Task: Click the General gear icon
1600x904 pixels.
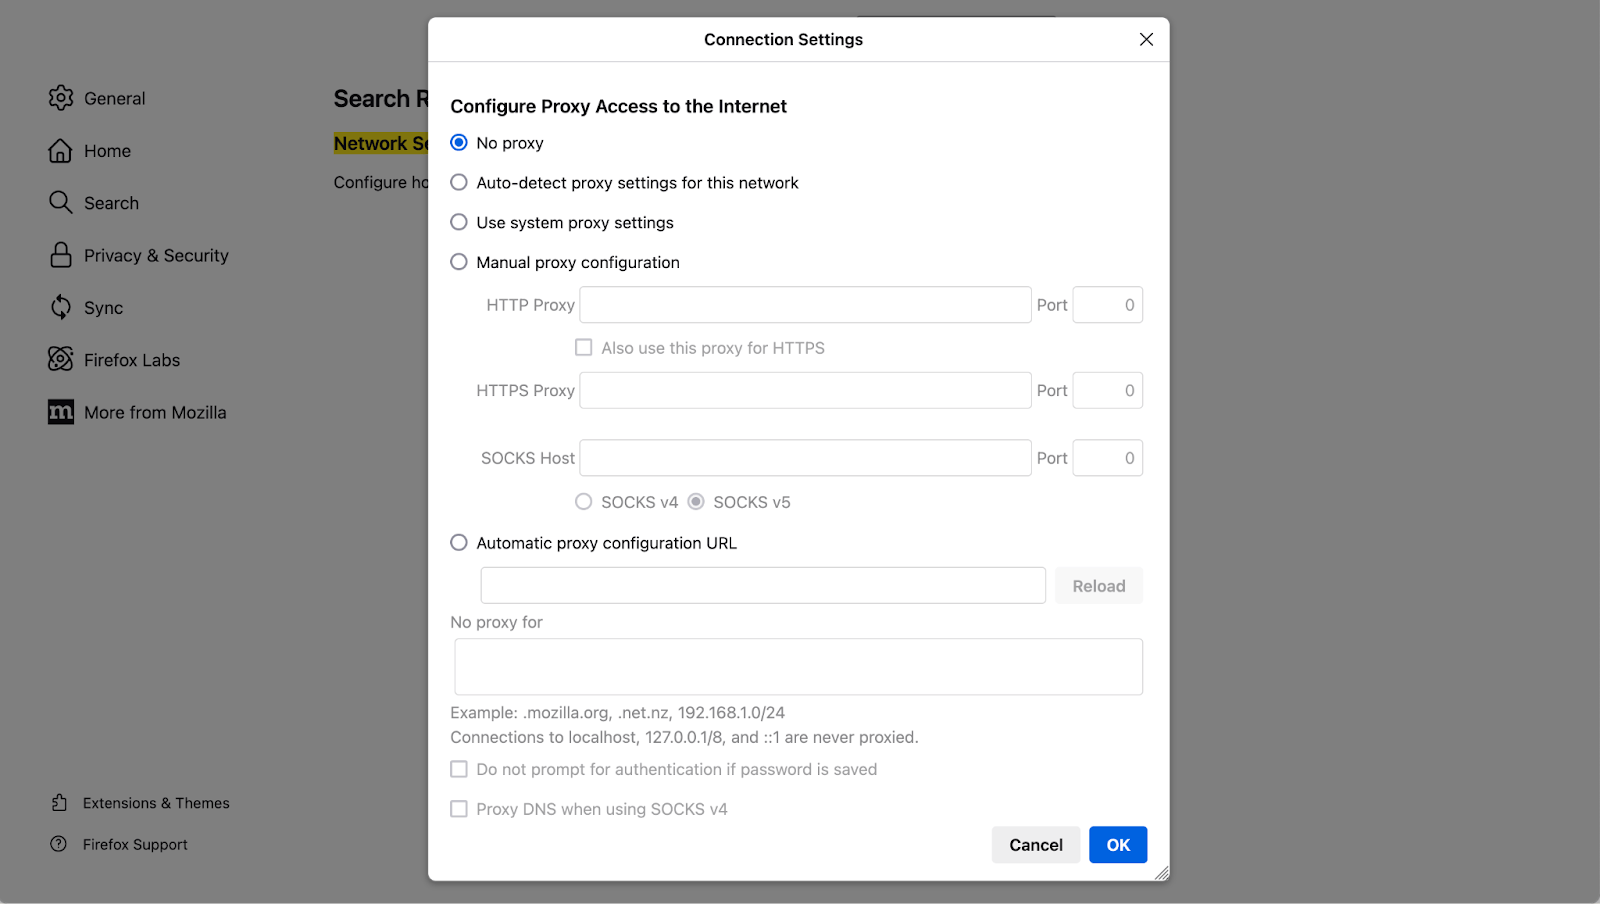Action: (61, 98)
